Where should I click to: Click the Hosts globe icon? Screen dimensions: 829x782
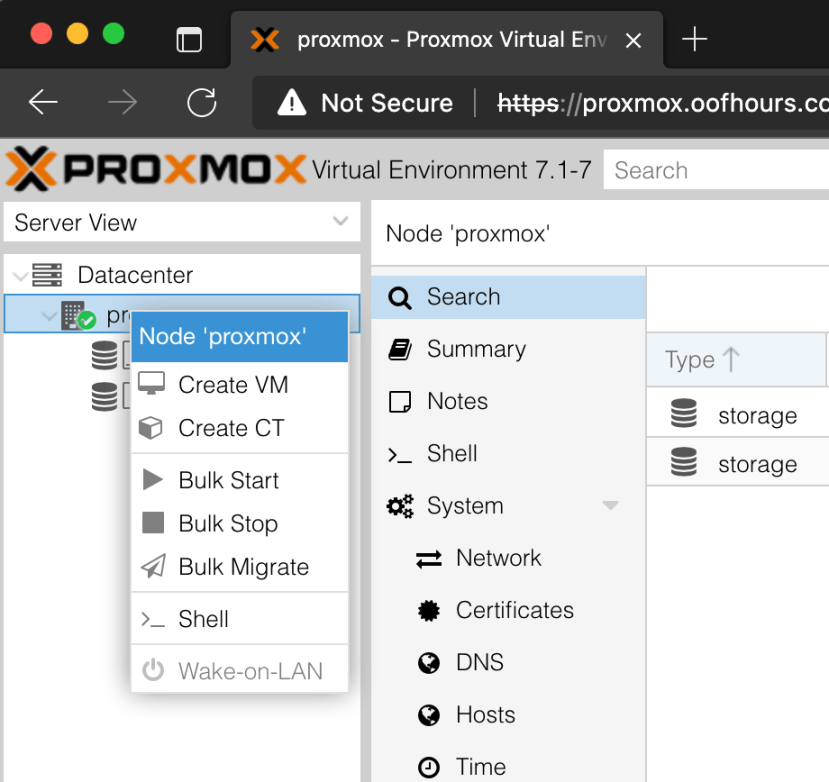[x=428, y=714]
